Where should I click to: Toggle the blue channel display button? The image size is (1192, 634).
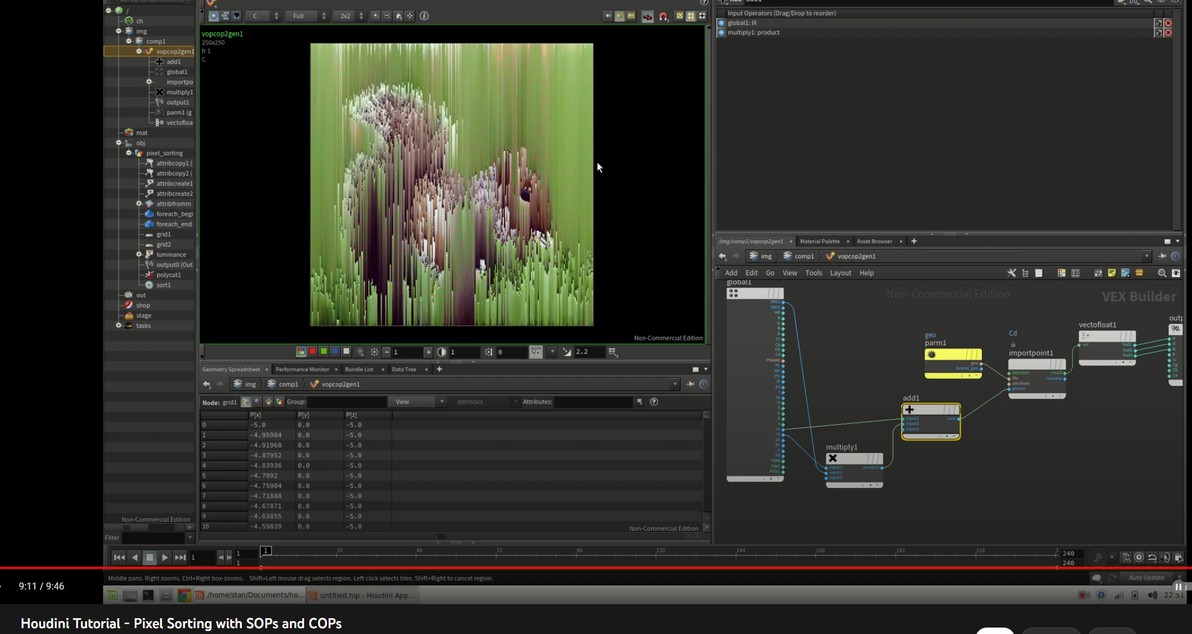pyautogui.click(x=334, y=352)
